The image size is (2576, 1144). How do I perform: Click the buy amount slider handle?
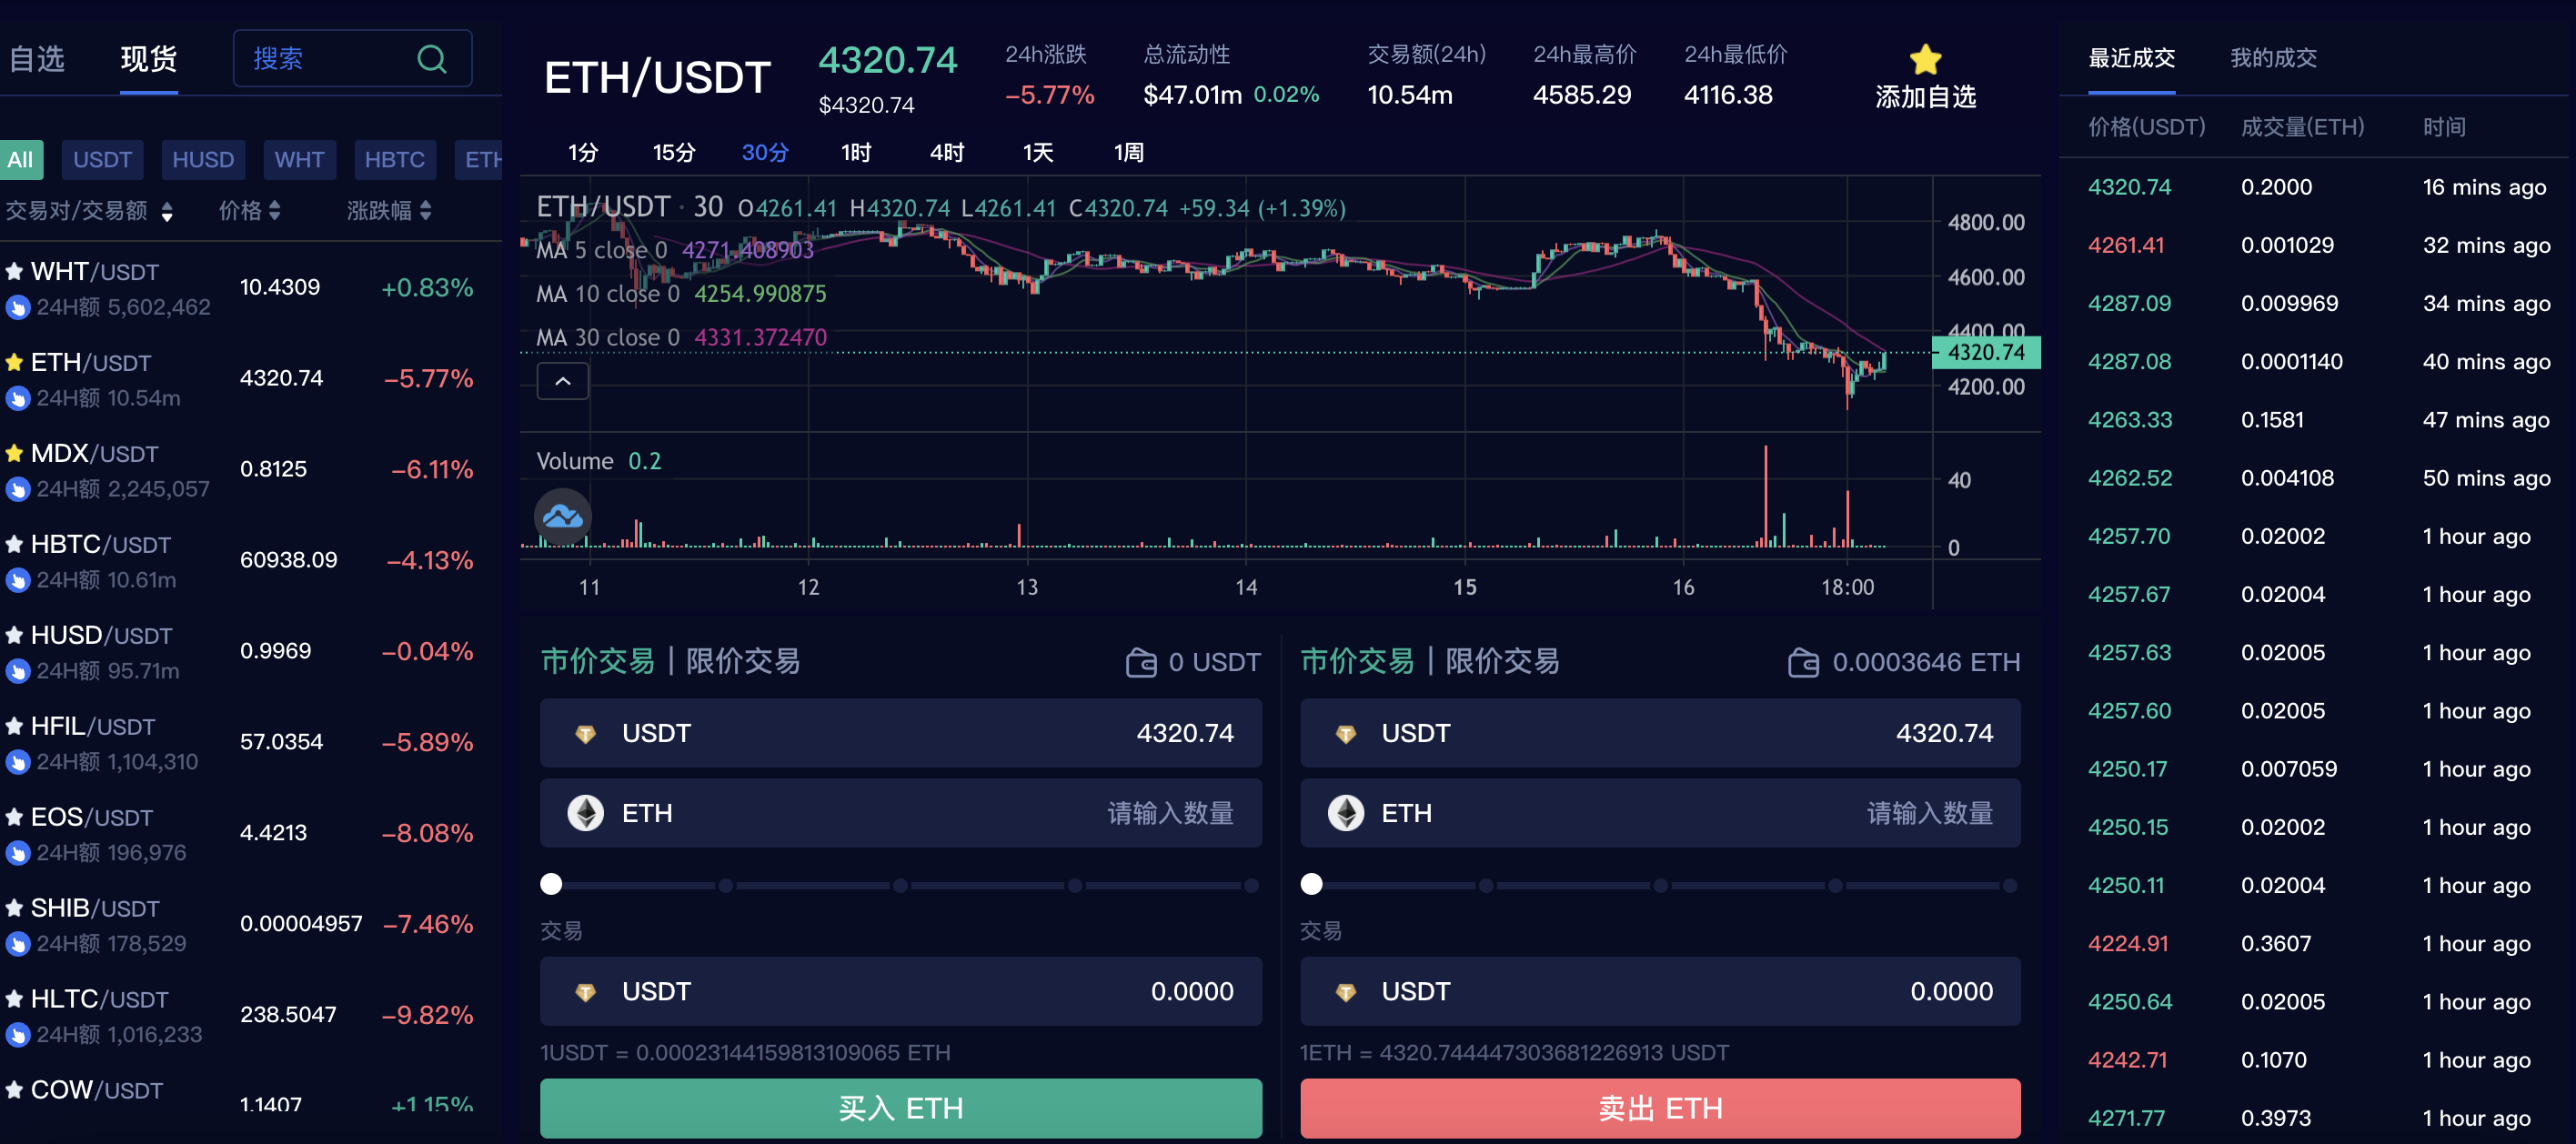(551, 884)
